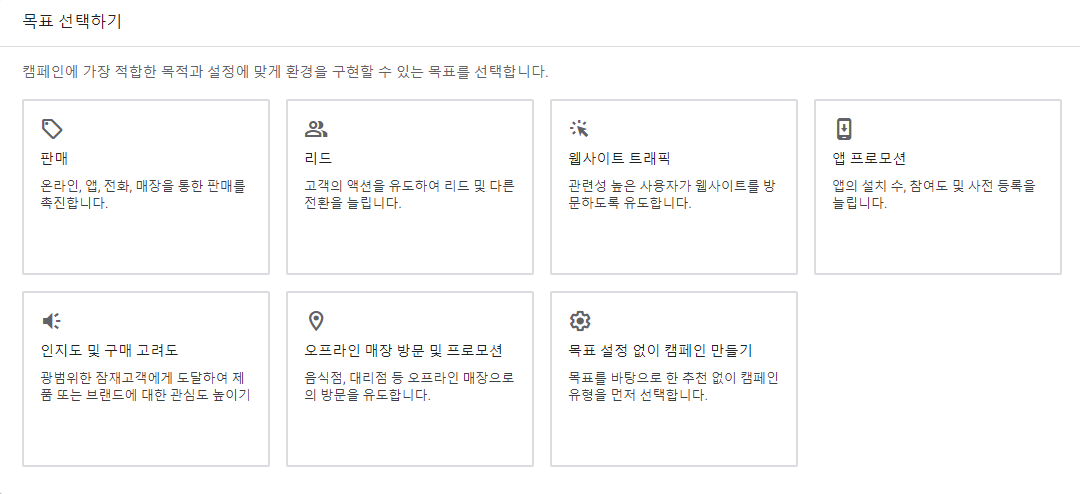The width and height of the screenshot is (1080, 494).
Task: Choose the 리드 goal title
Action: [319, 159]
